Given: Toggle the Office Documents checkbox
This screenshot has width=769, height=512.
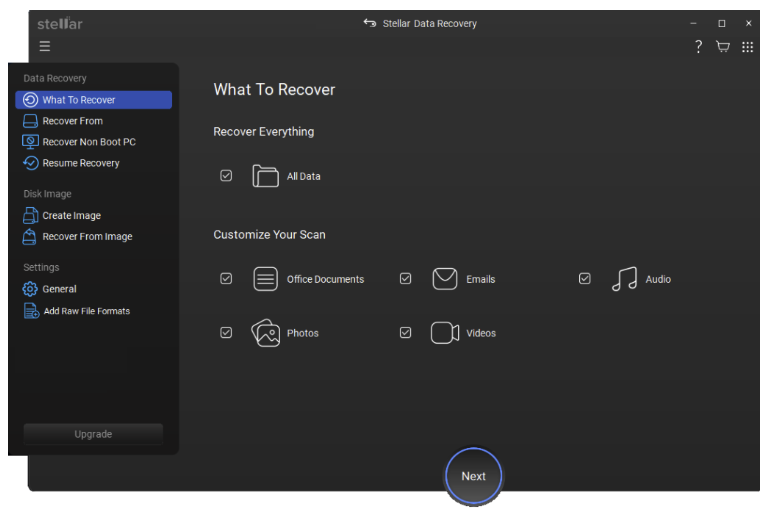Looking at the screenshot, I should point(226,279).
